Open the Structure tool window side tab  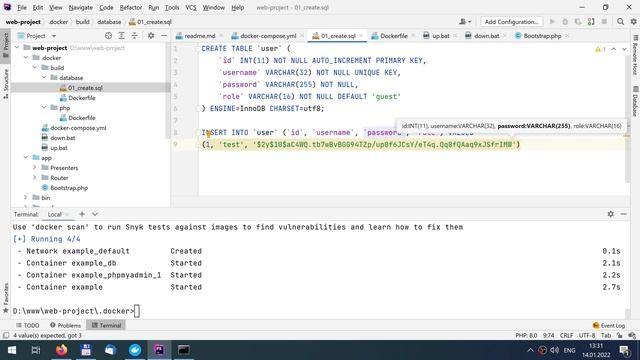pos(5,84)
